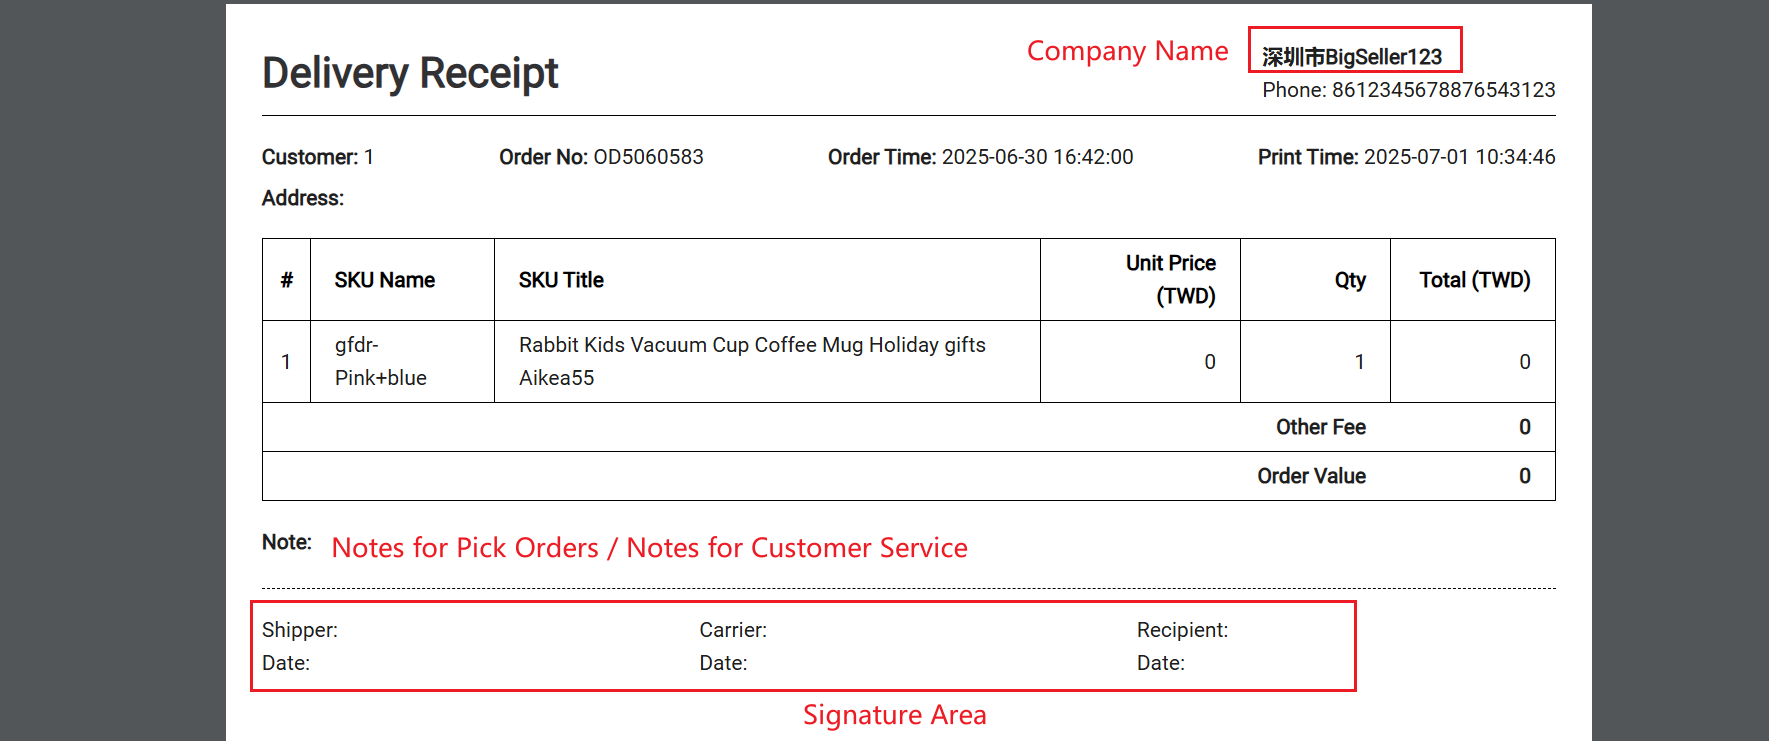Click the Delivery Receipt title
This screenshot has width=1769, height=741.
[x=410, y=73]
